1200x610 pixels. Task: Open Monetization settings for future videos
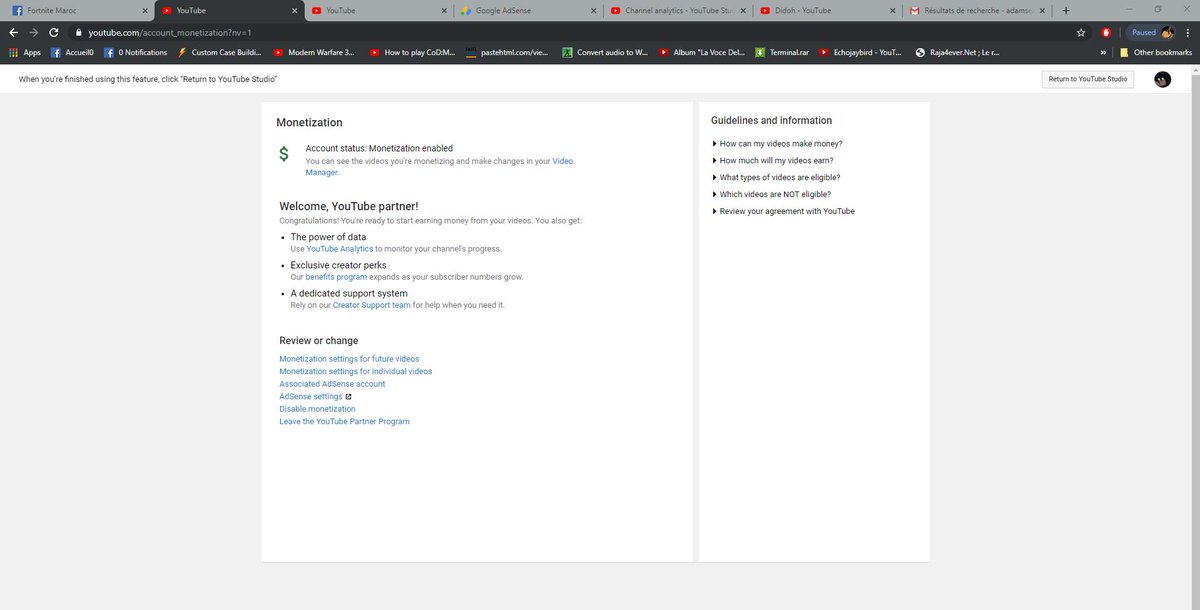click(349, 359)
